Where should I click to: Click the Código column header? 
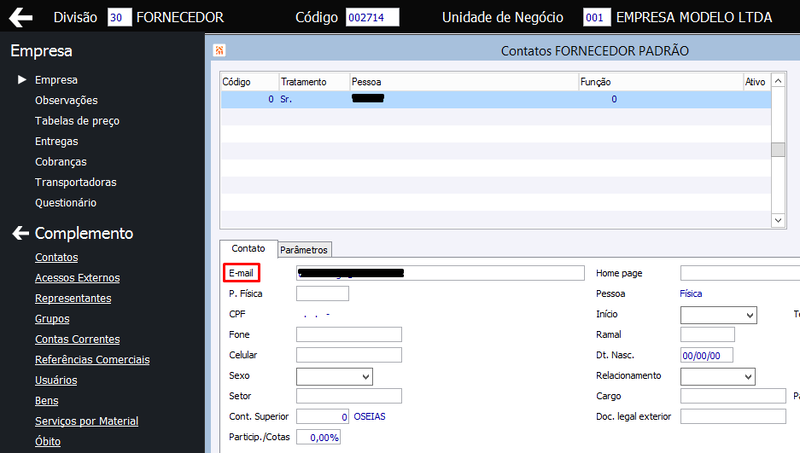(x=249, y=82)
